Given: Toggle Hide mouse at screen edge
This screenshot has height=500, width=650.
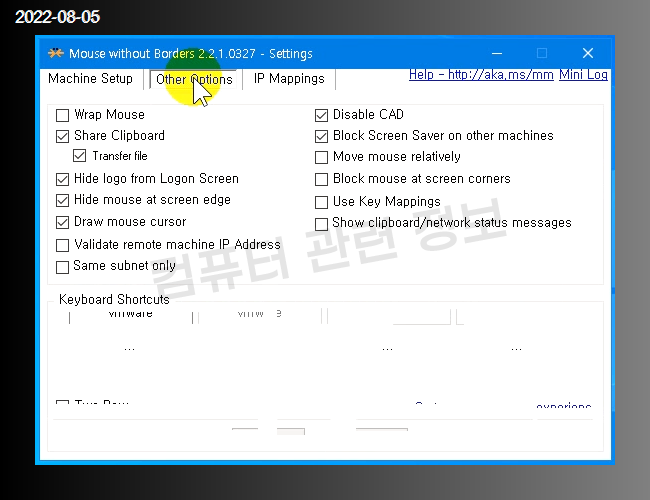Looking at the screenshot, I should point(63,200).
